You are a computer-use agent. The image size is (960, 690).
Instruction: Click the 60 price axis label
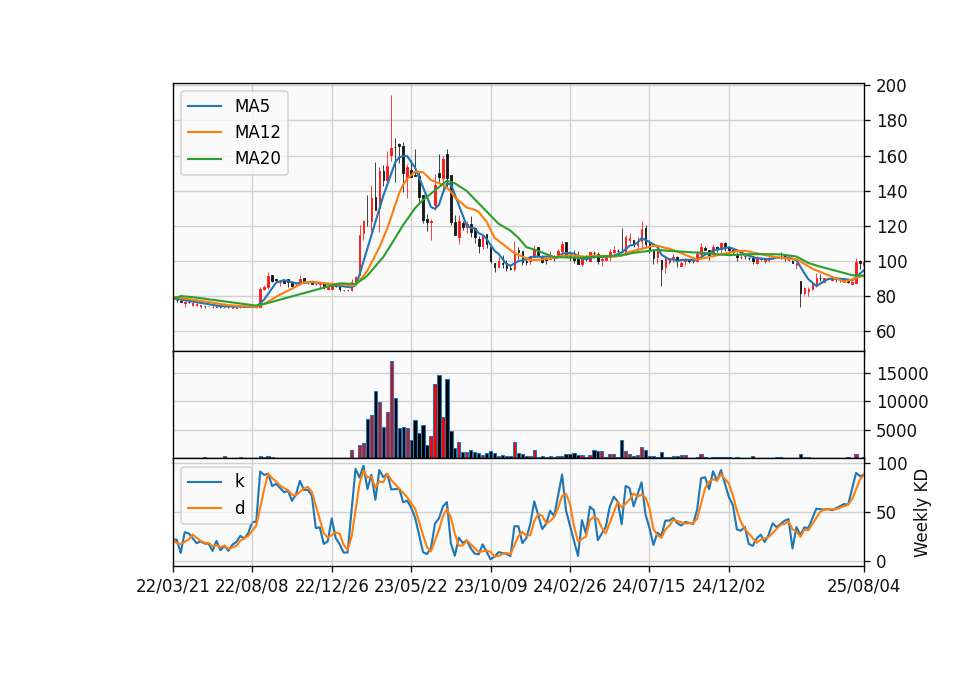(886, 331)
